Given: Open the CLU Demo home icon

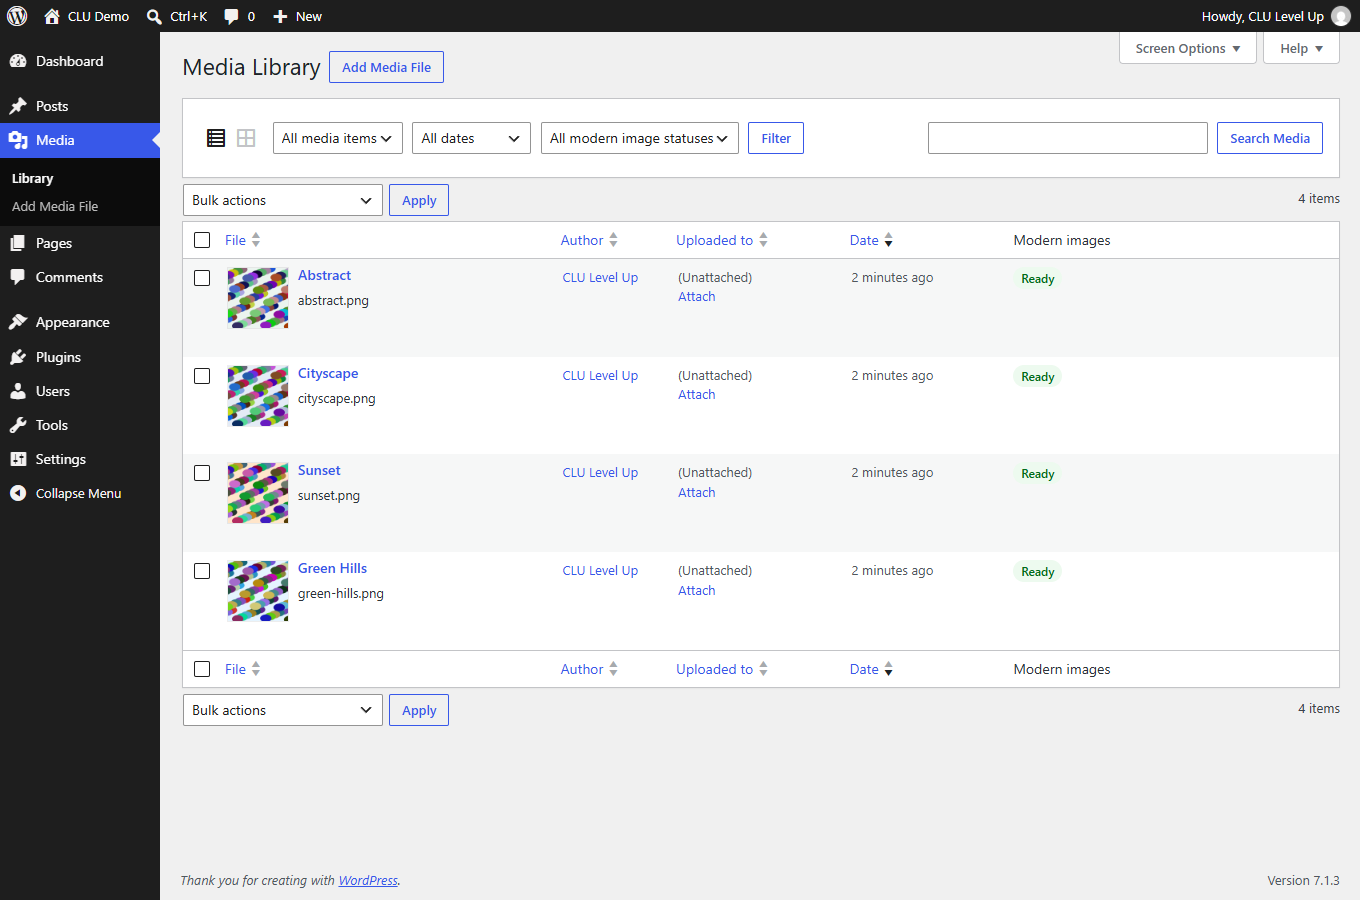Looking at the screenshot, I should coord(52,16).
